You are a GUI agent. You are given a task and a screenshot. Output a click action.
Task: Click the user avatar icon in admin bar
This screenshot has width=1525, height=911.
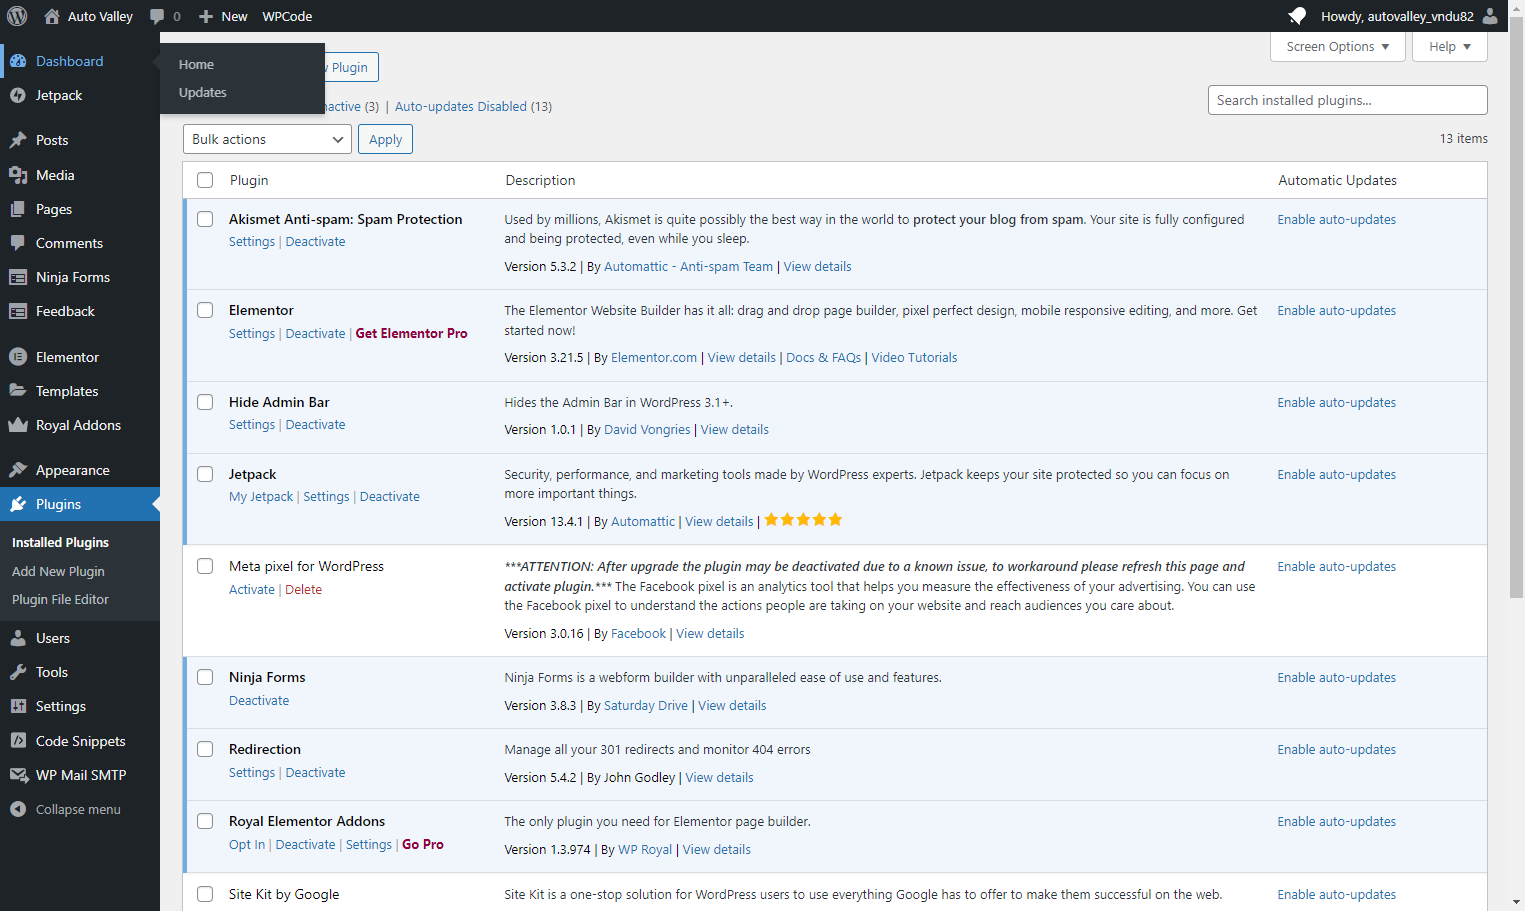(x=1490, y=16)
